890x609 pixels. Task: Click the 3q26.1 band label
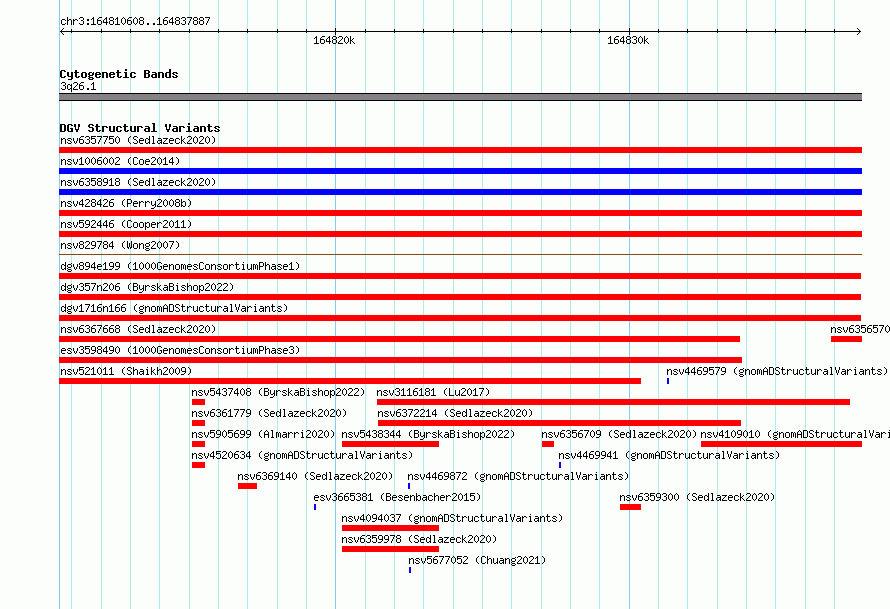click(78, 86)
